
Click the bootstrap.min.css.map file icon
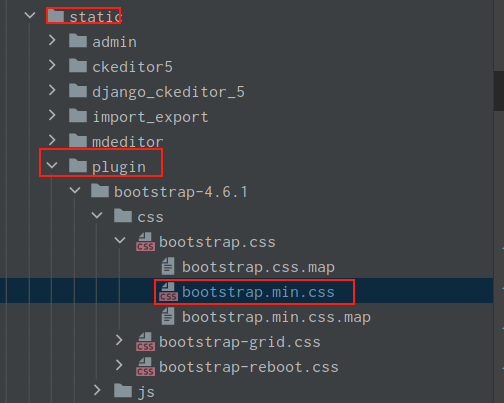pyautogui.click(x=168, y=316)
